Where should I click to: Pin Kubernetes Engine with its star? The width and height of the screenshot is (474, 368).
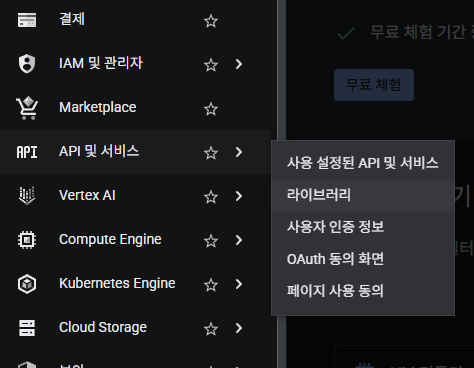(x=211, y=285)
